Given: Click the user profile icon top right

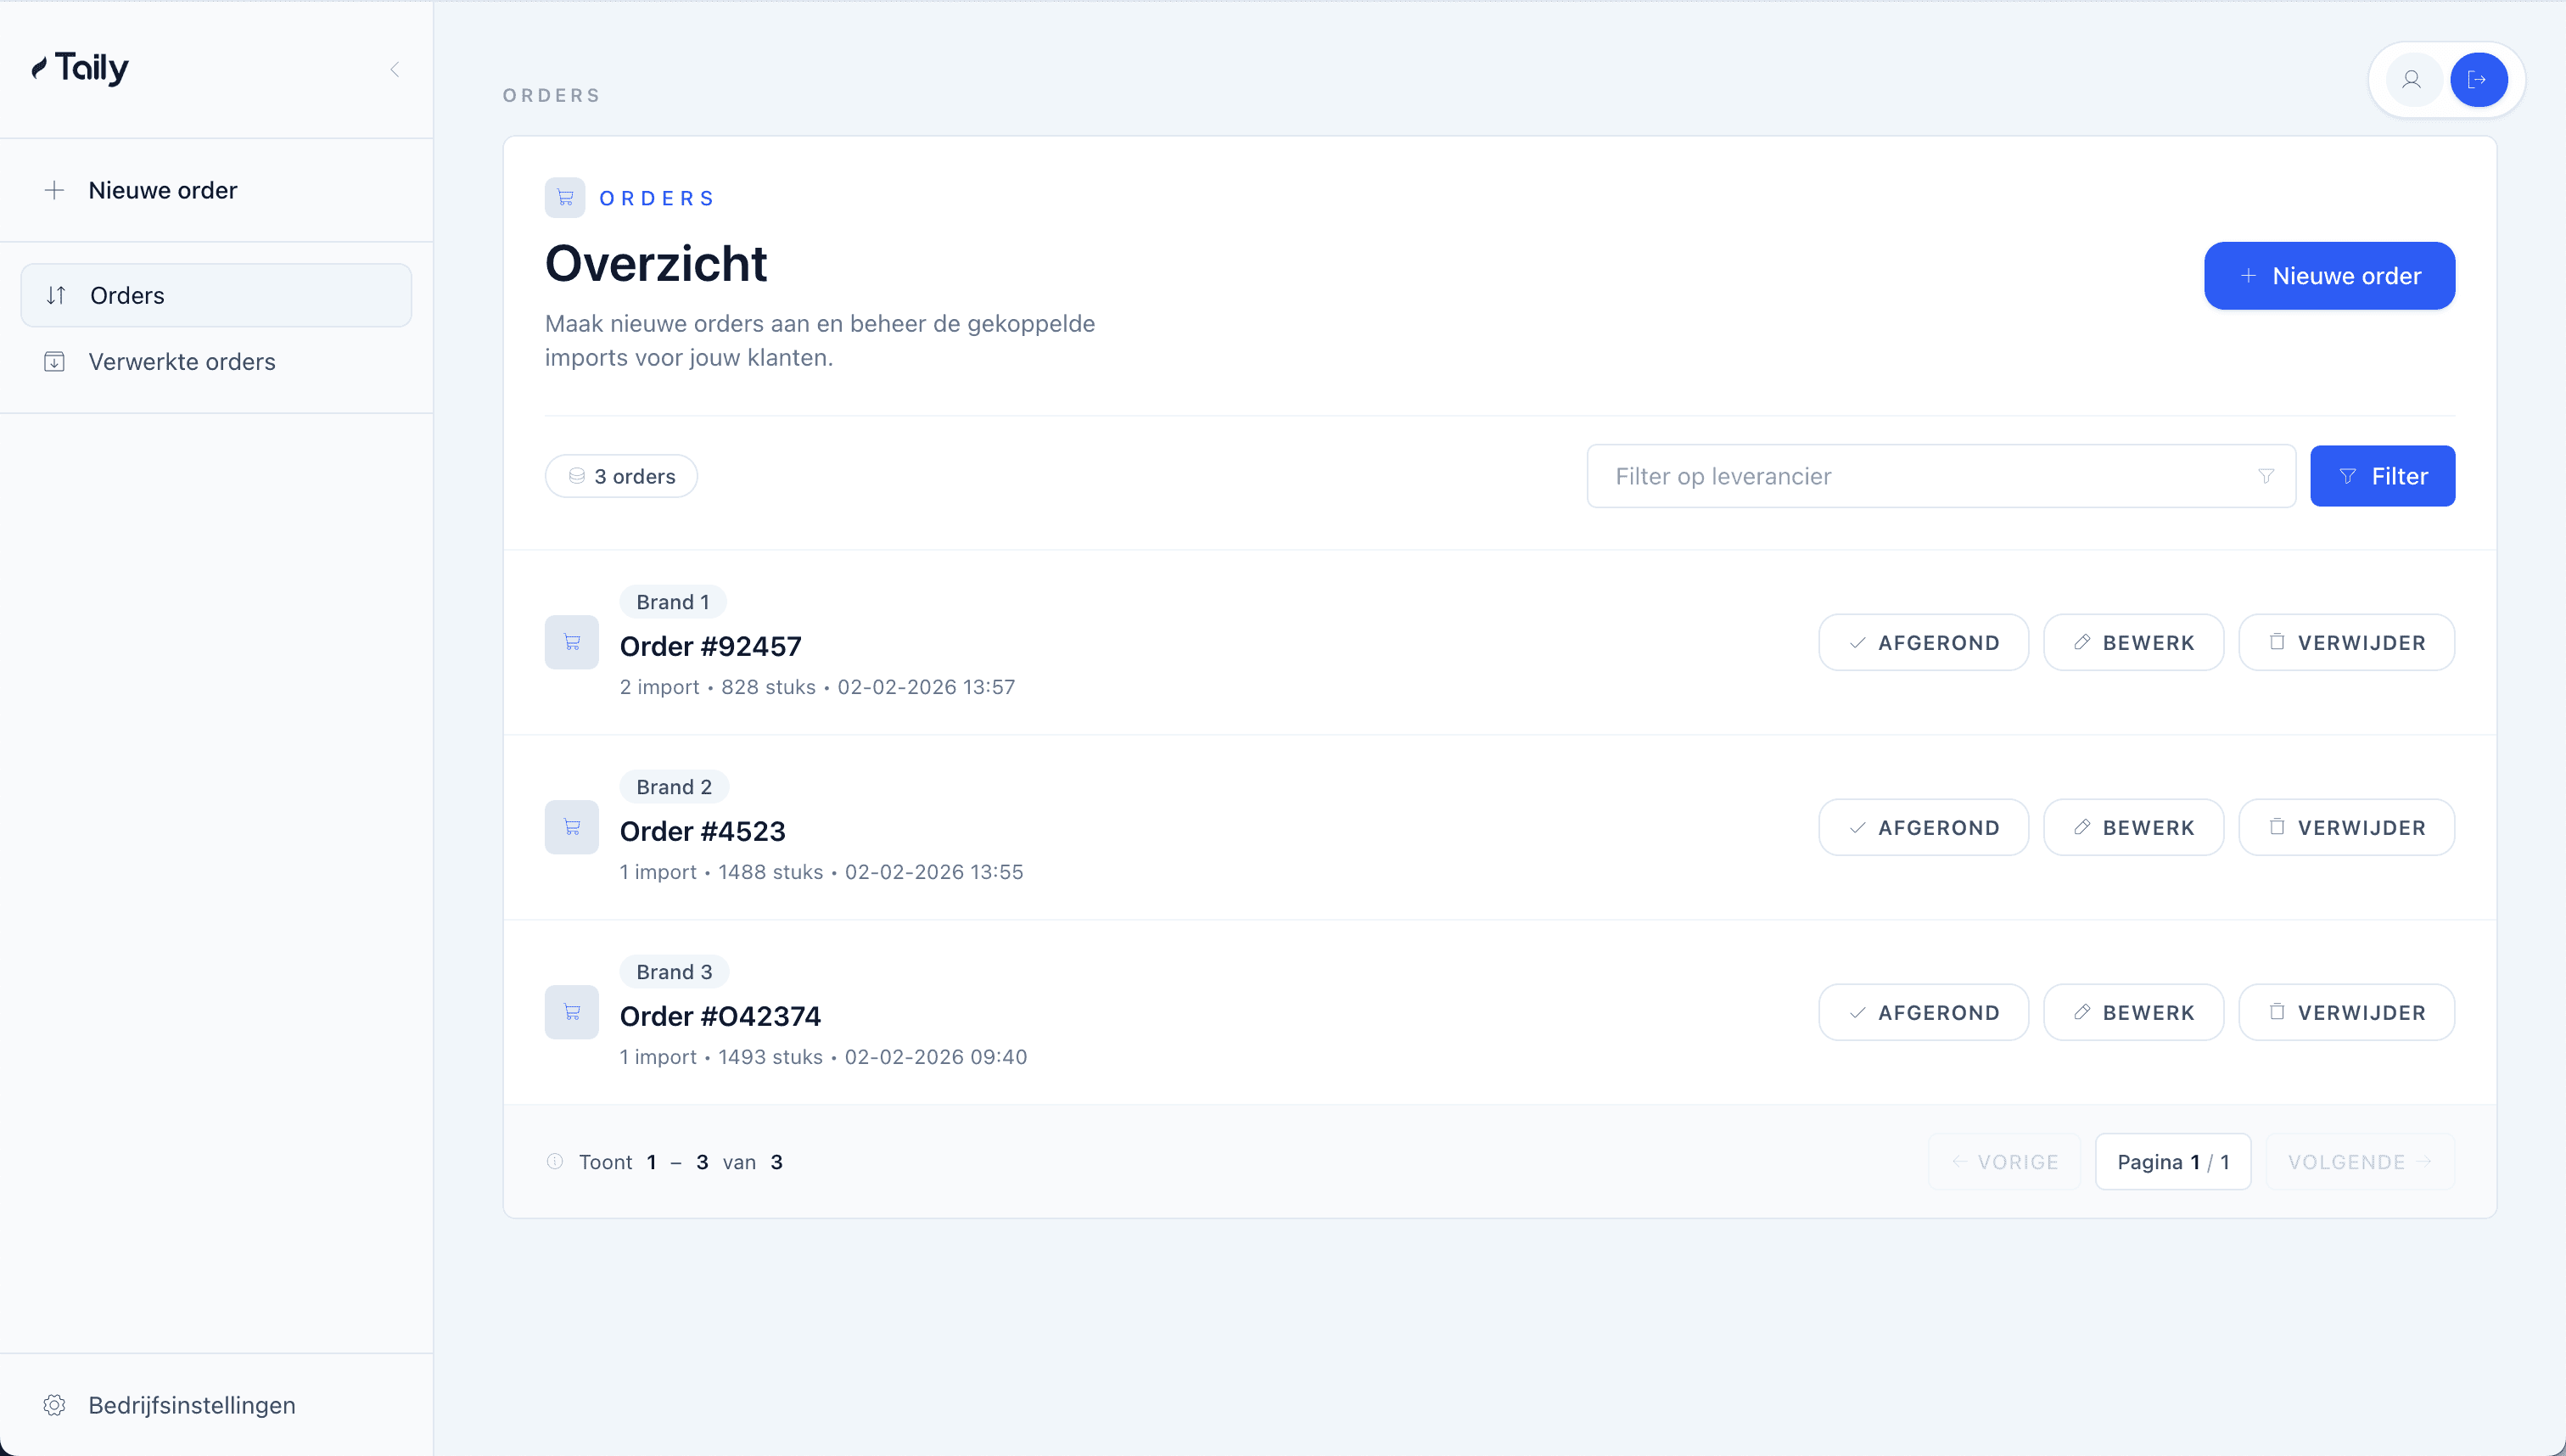Looking at the screenshot, I should click(x=2413, y=80).
